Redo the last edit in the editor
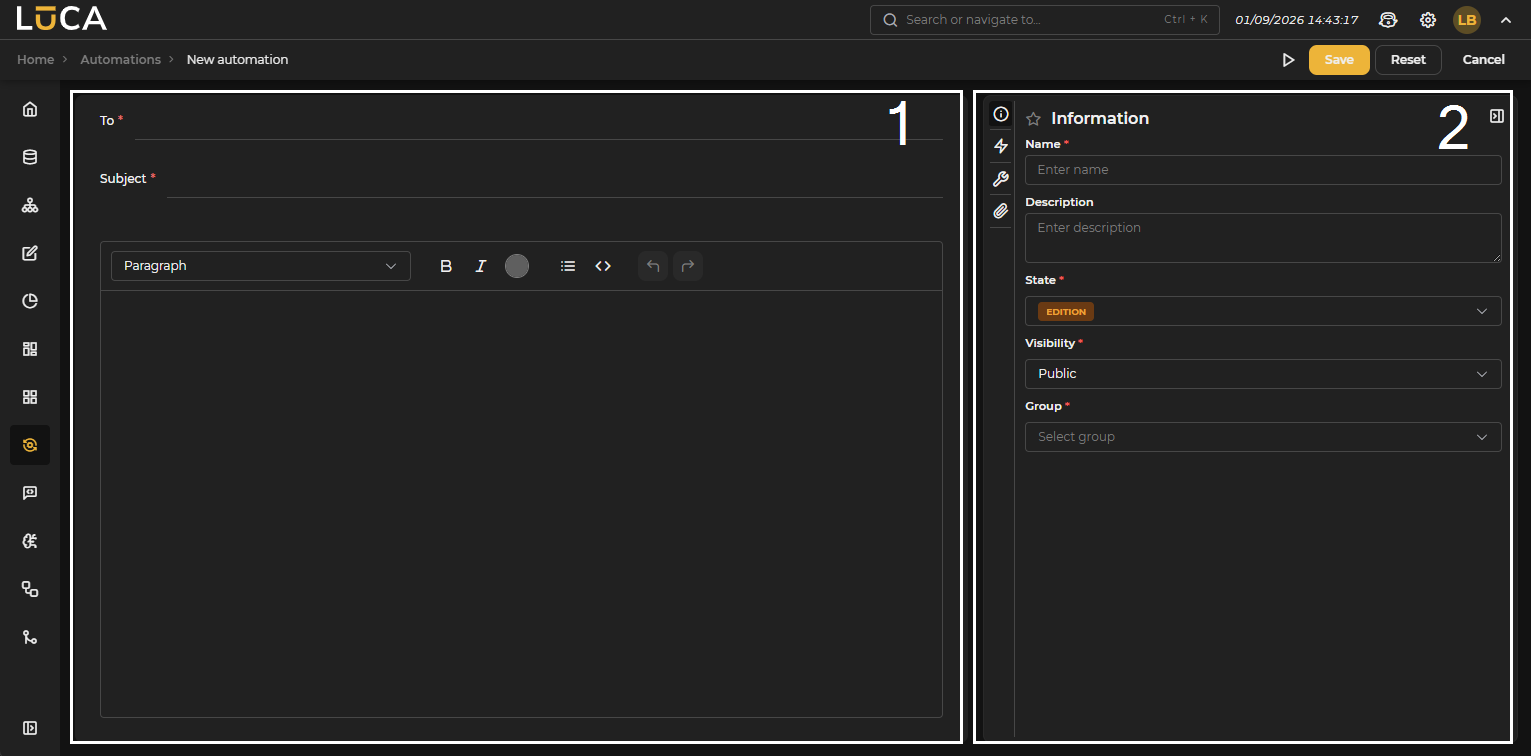Screen dimensions: 1531x756 [x=688, y=266]
